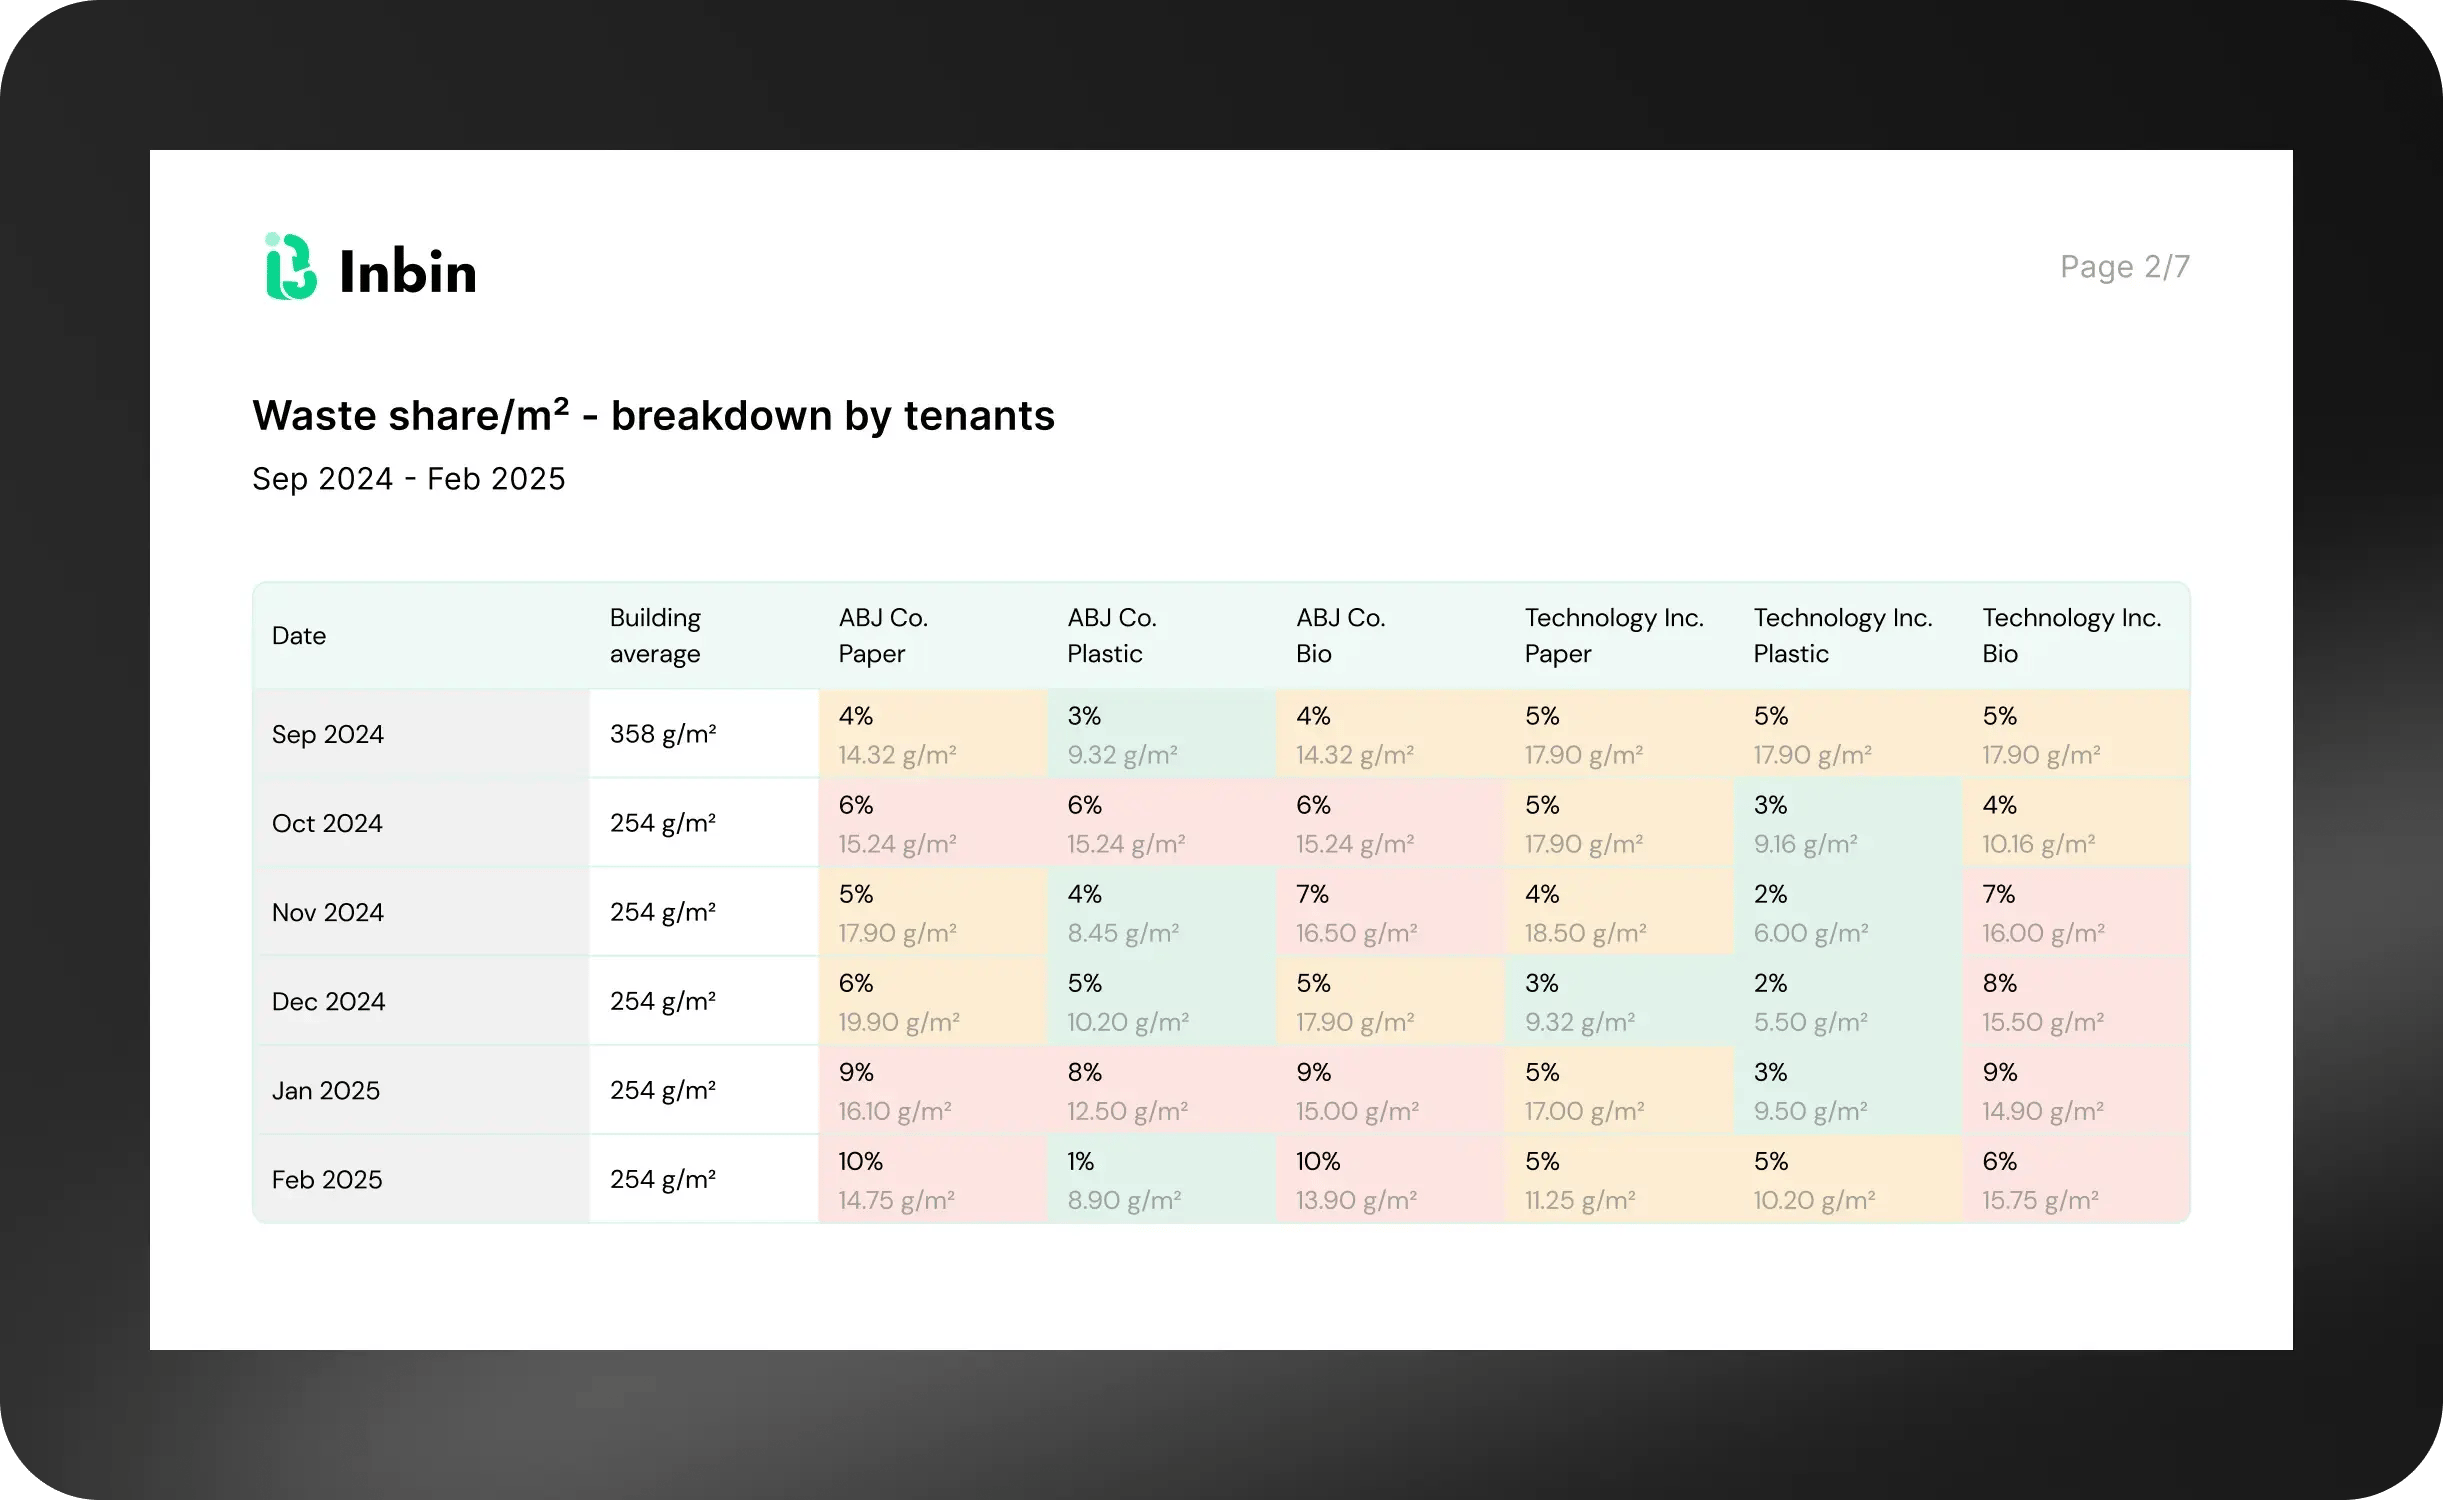Select the Feb 2025 row label
Image resolution: width=2443 pixels, height=1500 pixels.
(327, 1180)
